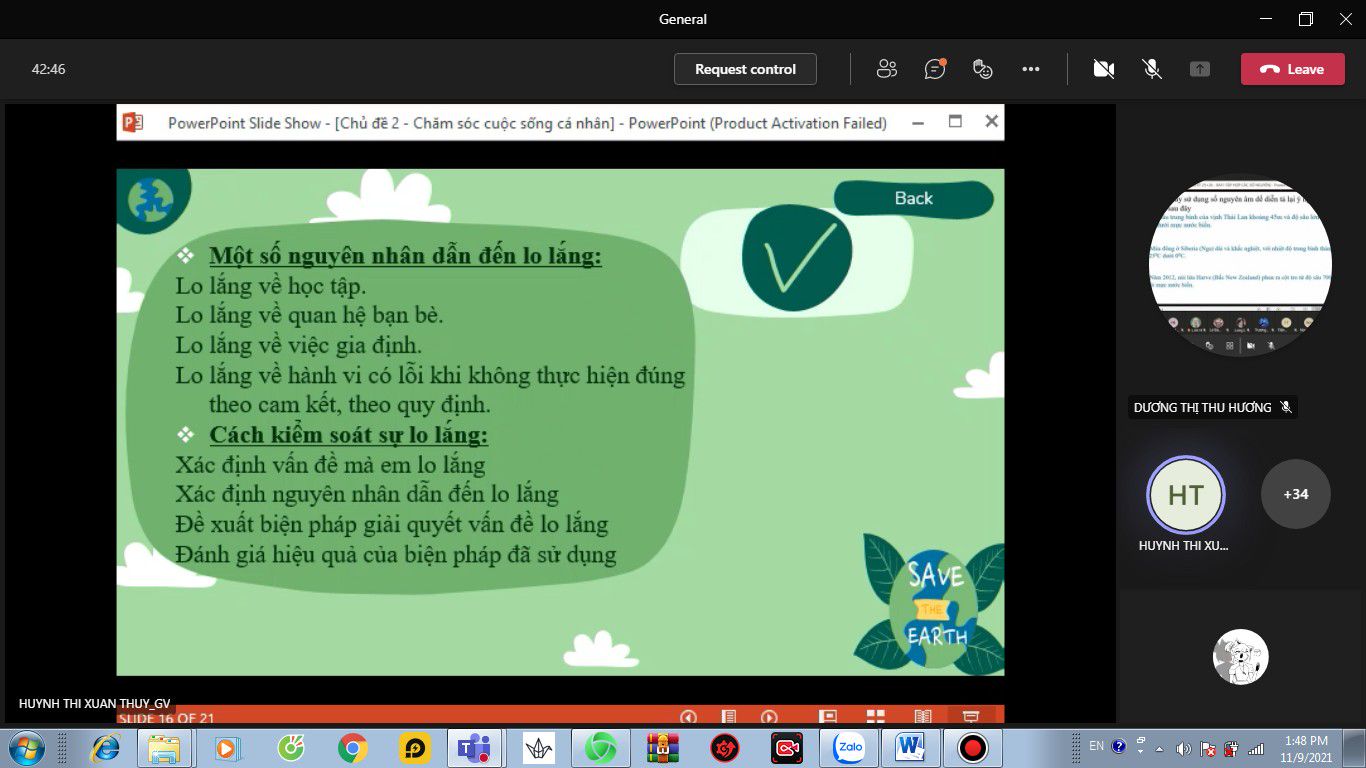Screen dimensions: 1366x768
Task: Click EN language indicator in taskbar
Action: click(1097, 746)
